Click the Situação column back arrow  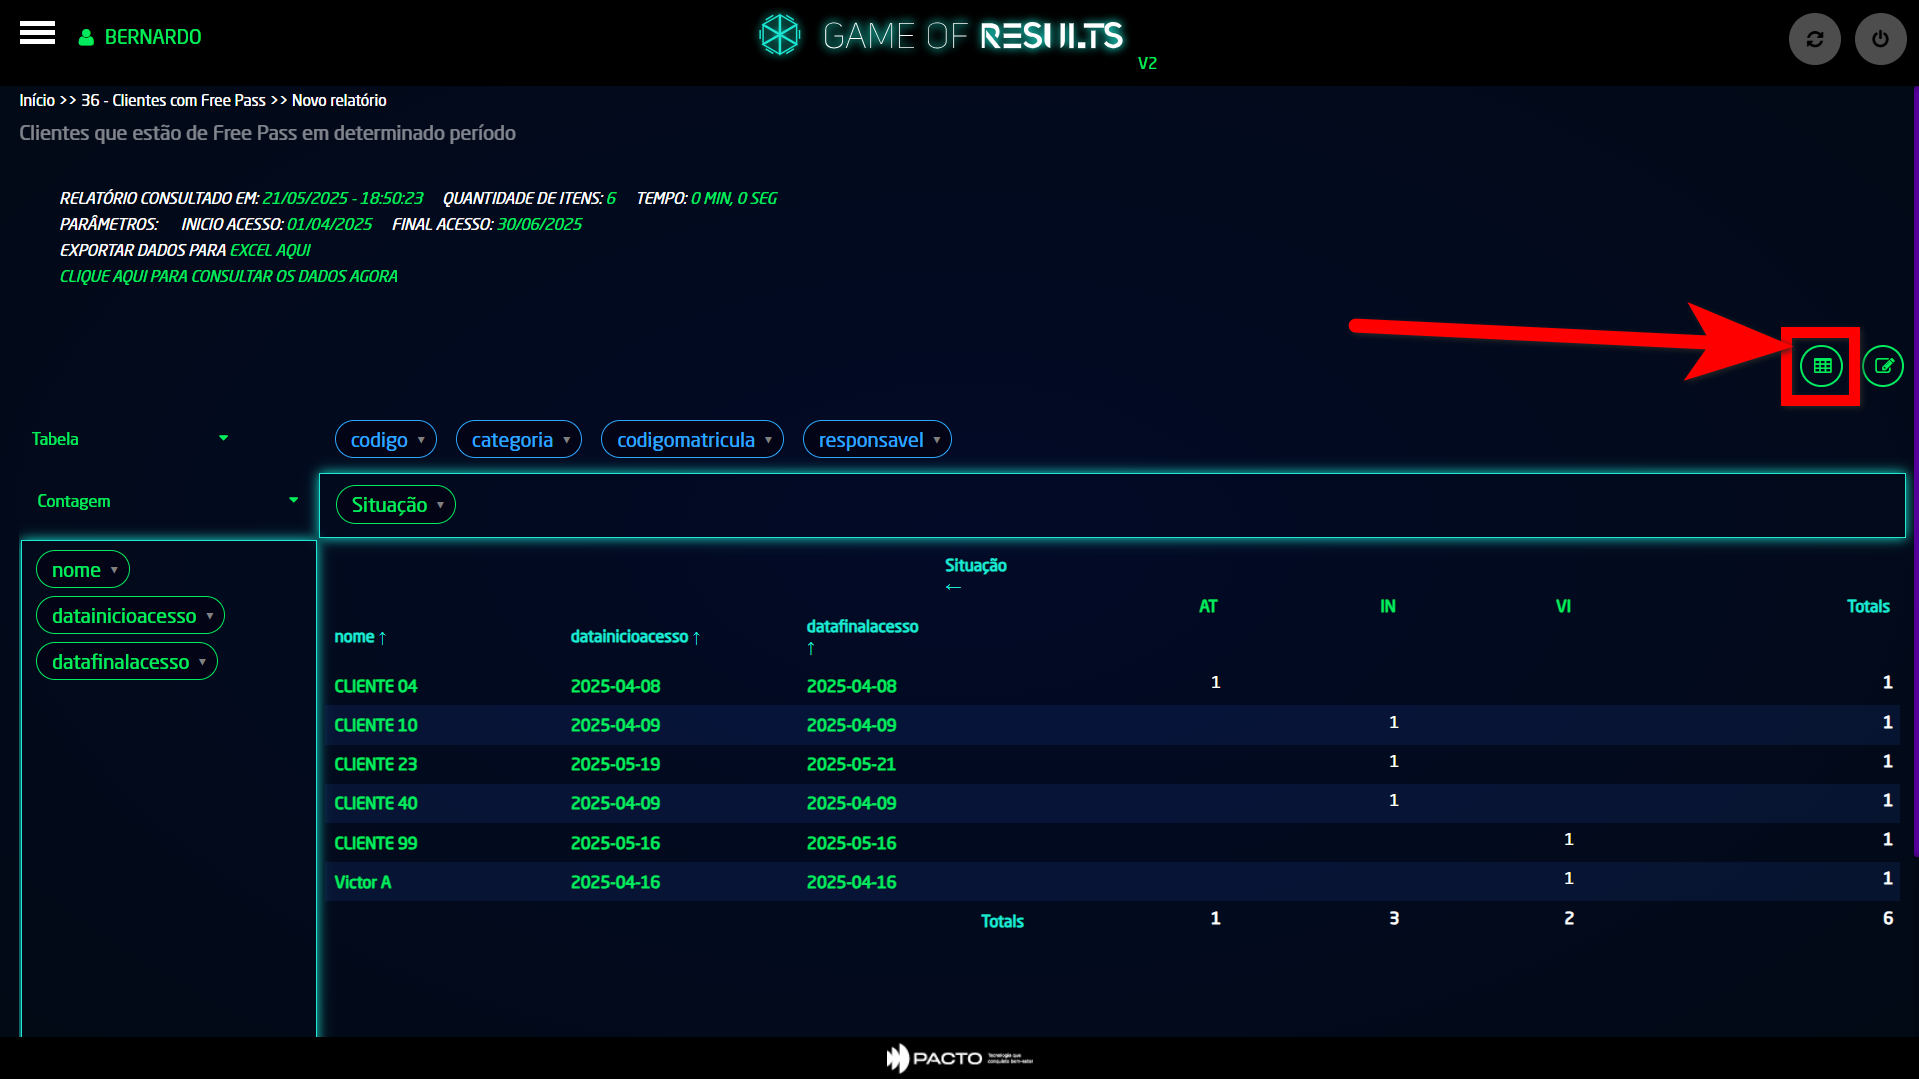pos(953,587)
